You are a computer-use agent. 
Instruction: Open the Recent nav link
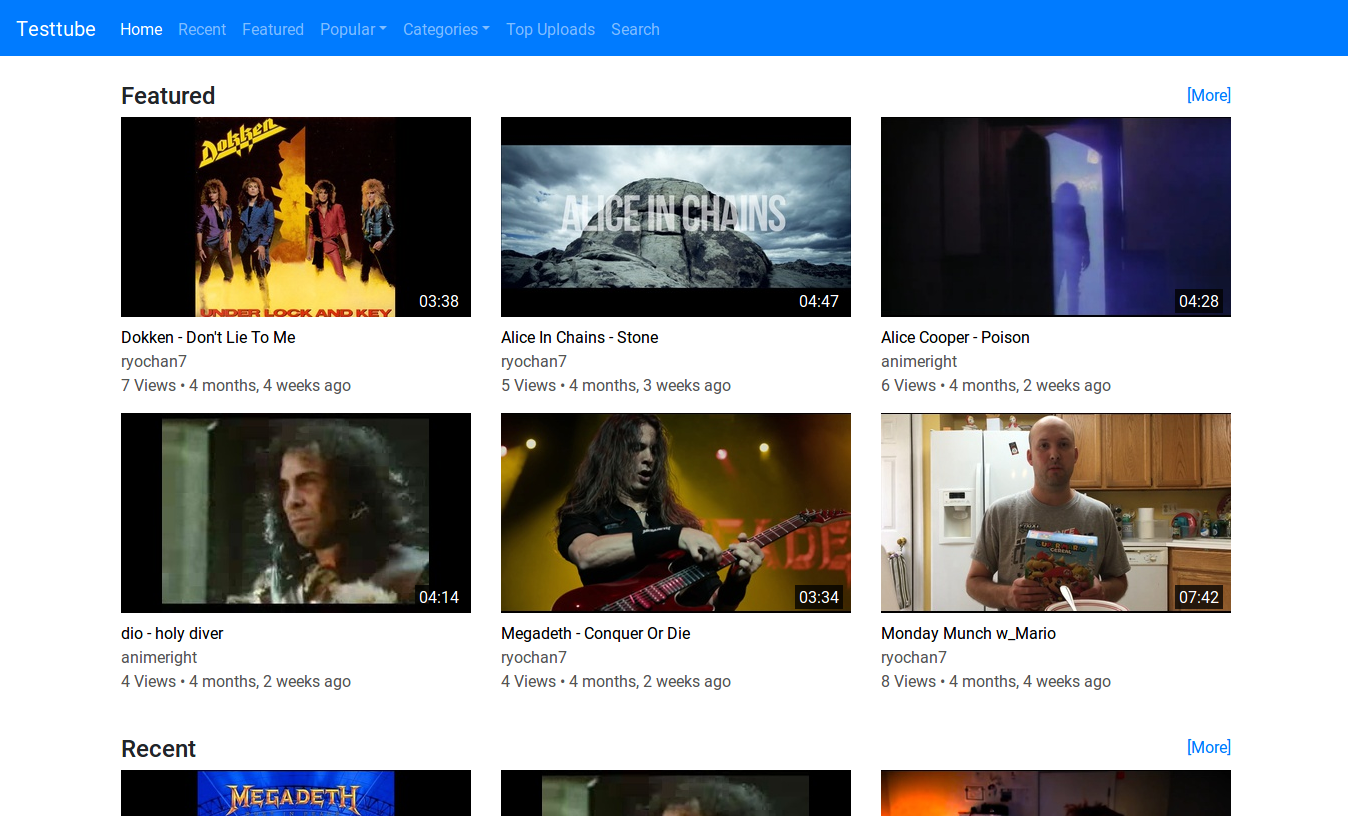(x=202, y=29)
